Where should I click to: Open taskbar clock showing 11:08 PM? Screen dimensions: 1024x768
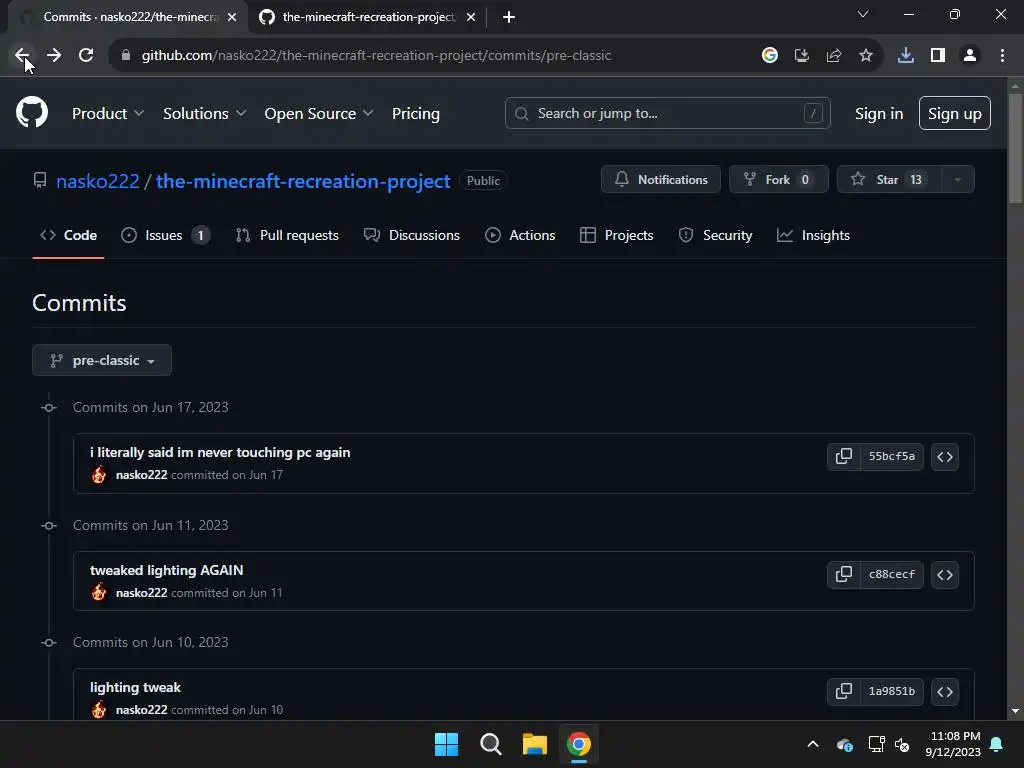pos(953,744)
